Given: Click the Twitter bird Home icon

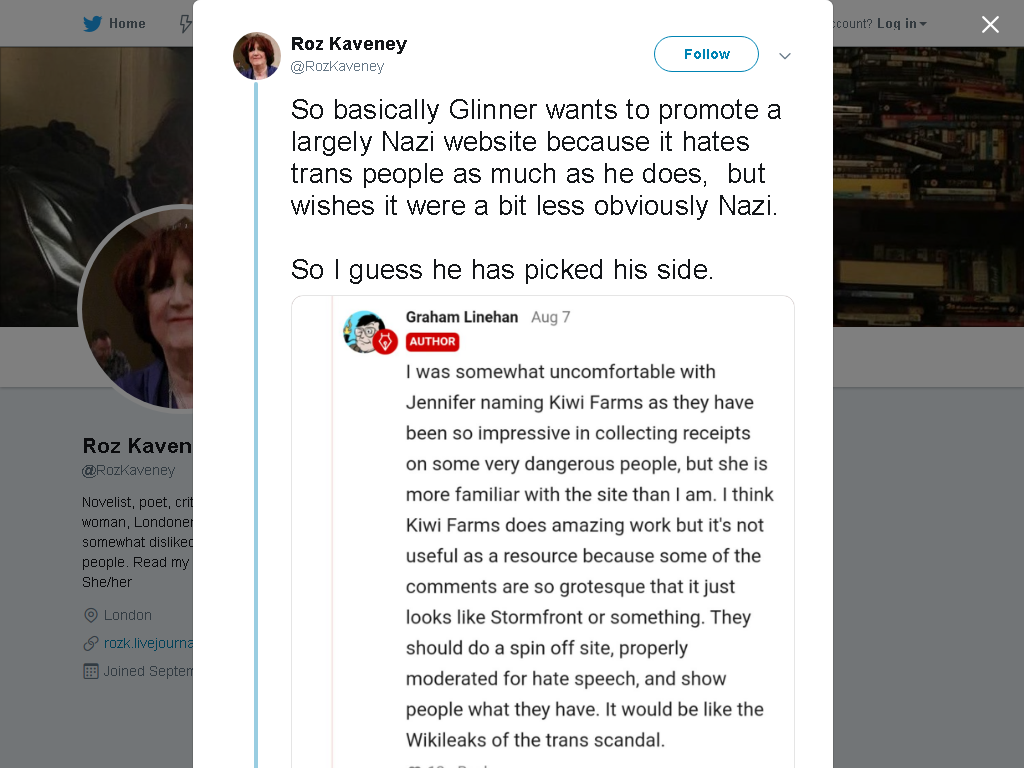Looking at the screenshot, I should 92,24.
